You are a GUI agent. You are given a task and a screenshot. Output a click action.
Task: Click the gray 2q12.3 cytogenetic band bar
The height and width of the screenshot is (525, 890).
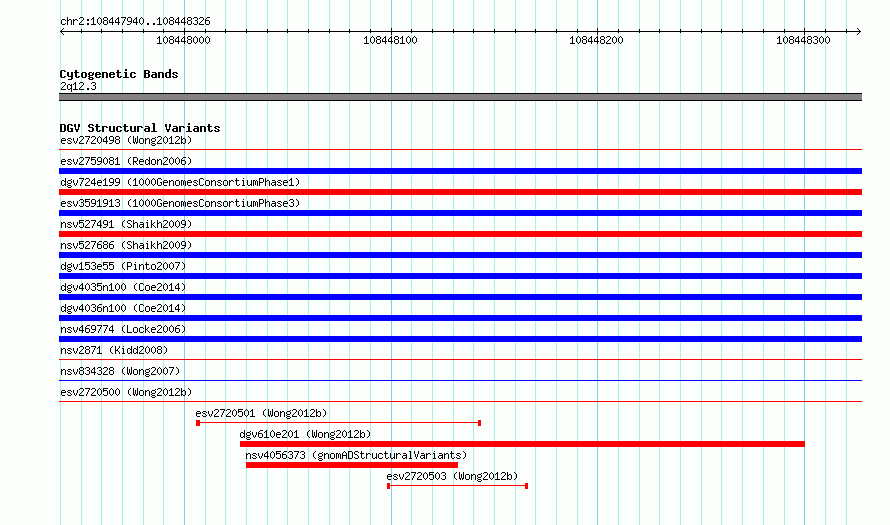pyautogui.click(x=460, y=97)
